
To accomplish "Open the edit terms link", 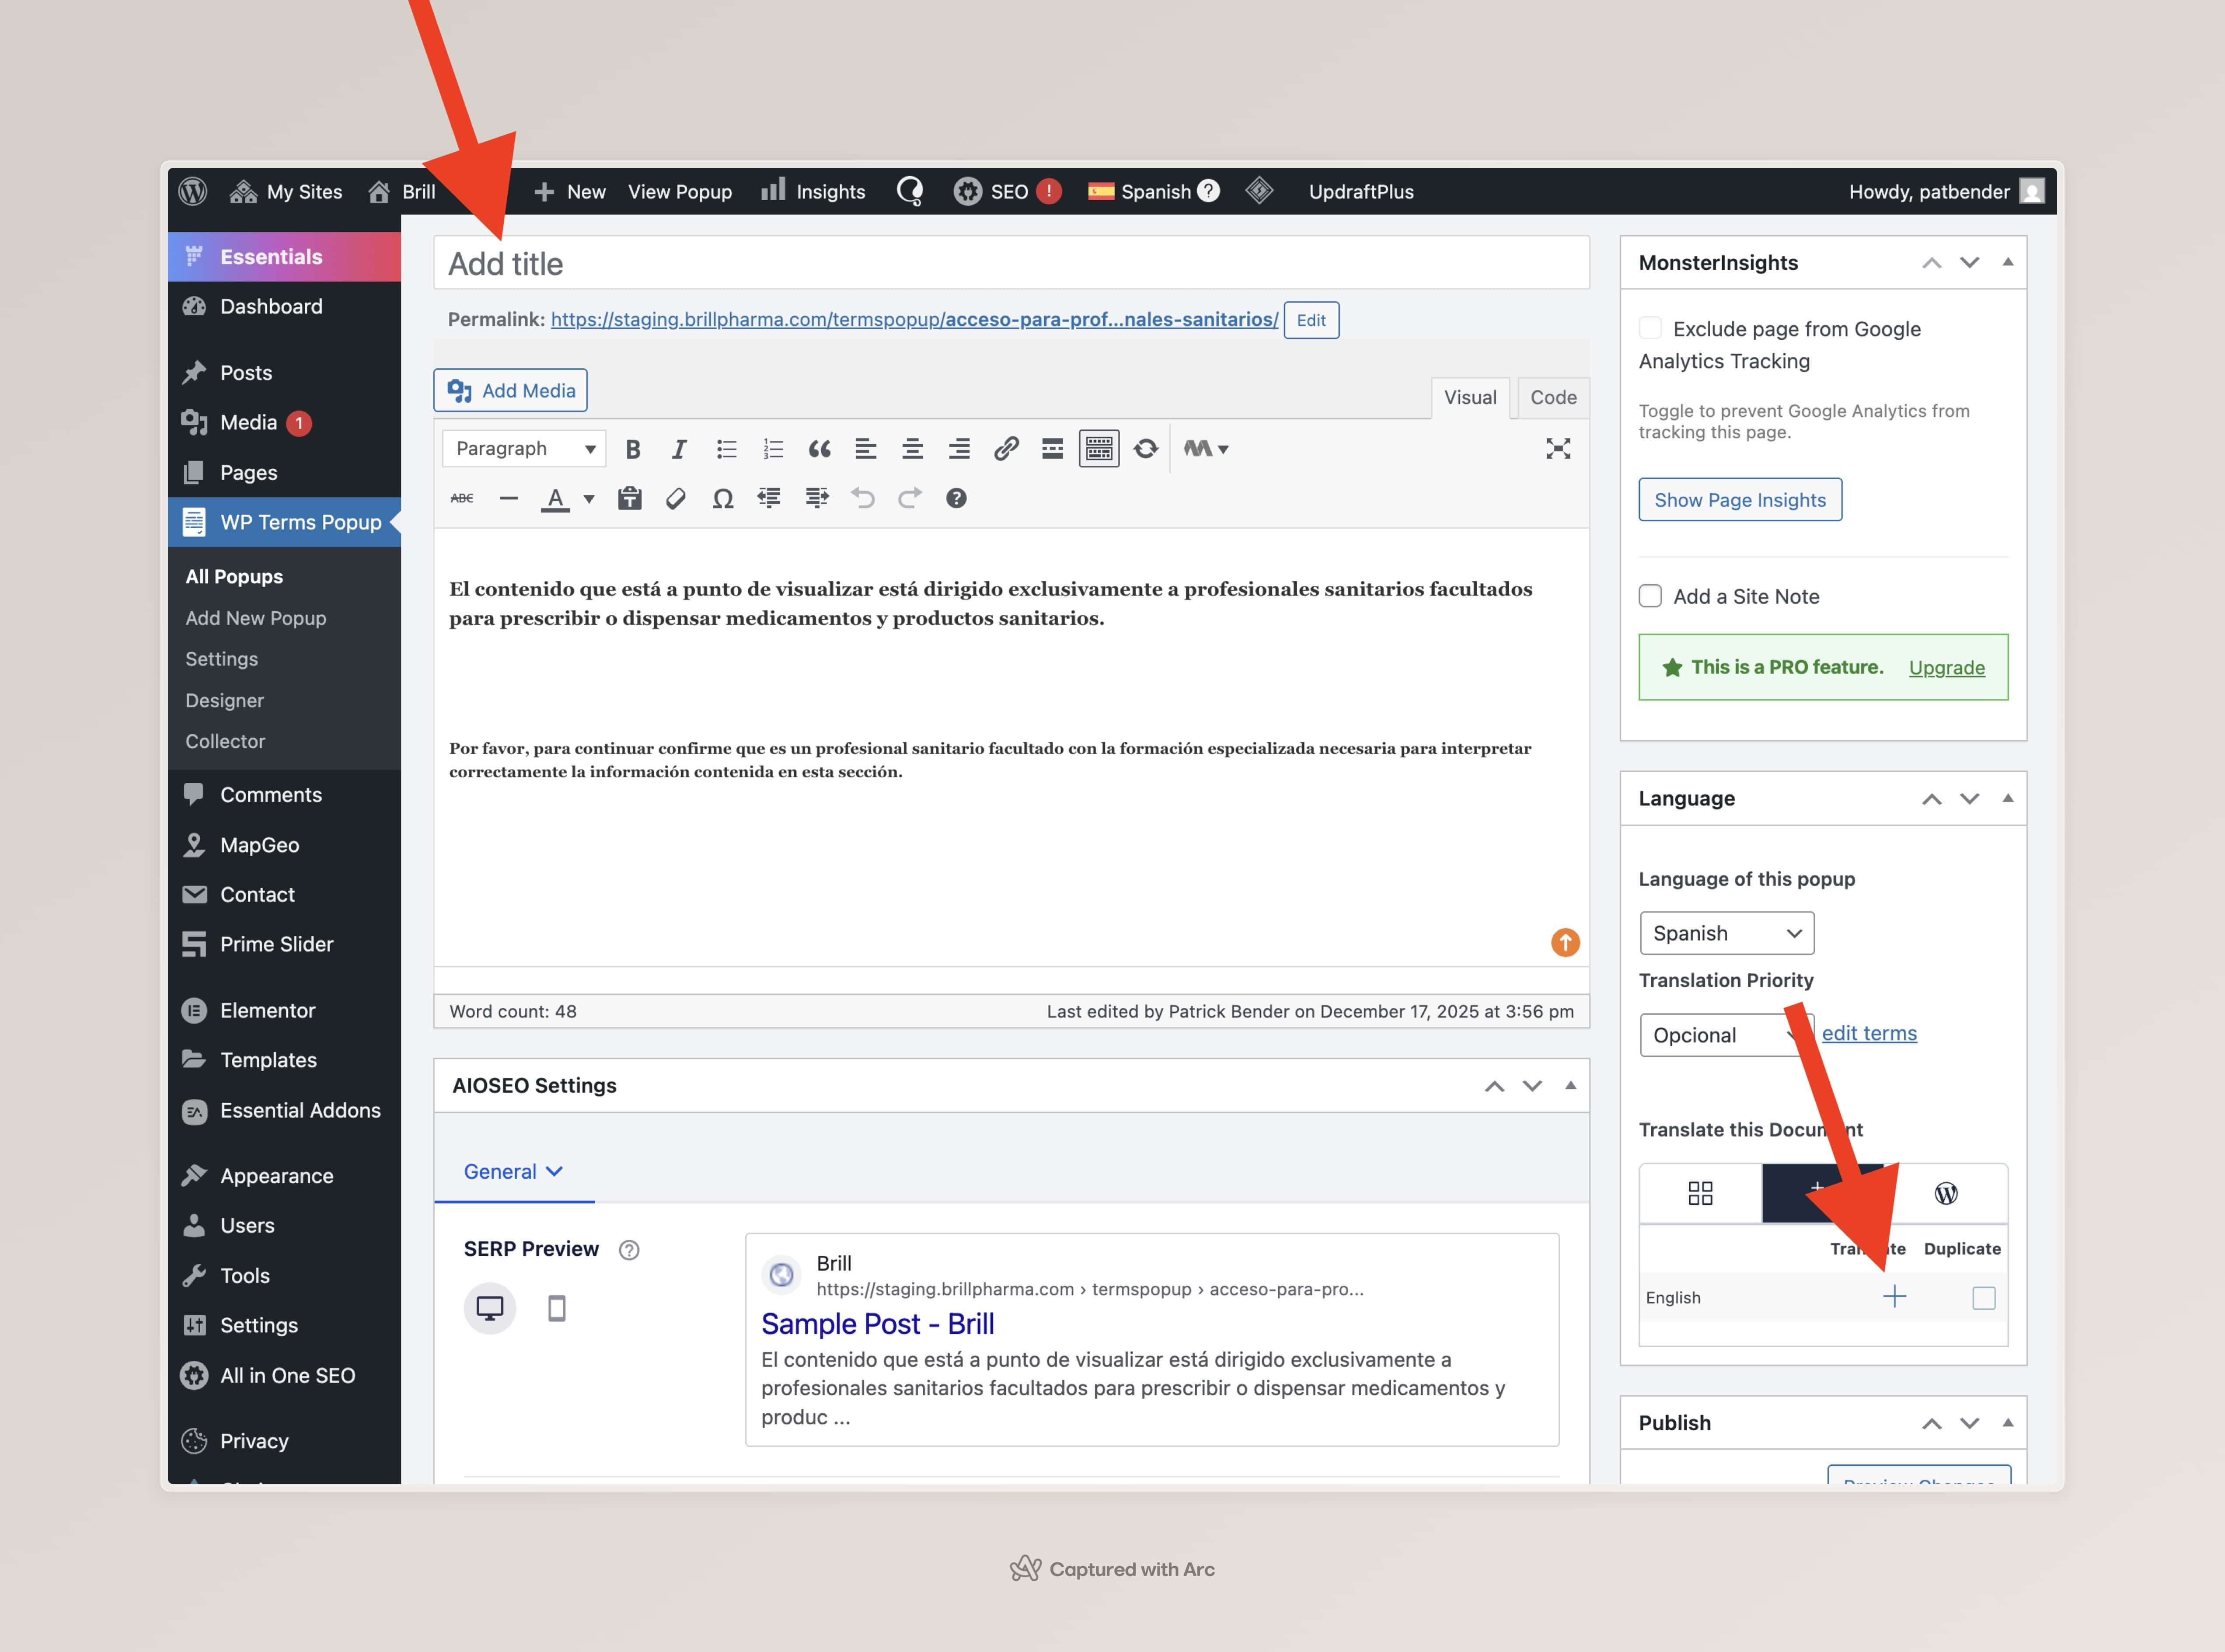I will (x=1868, y=1033).
